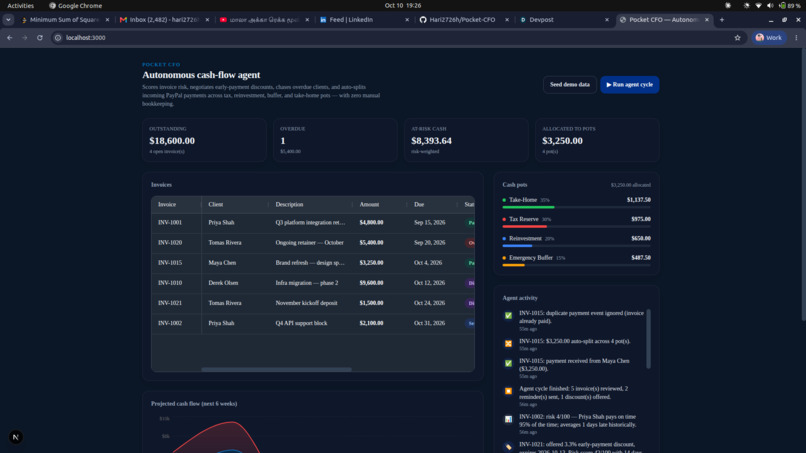Click the stop icon beside Agent cycle finished
This screenshot has height=453, width=806.
(508, 391)
